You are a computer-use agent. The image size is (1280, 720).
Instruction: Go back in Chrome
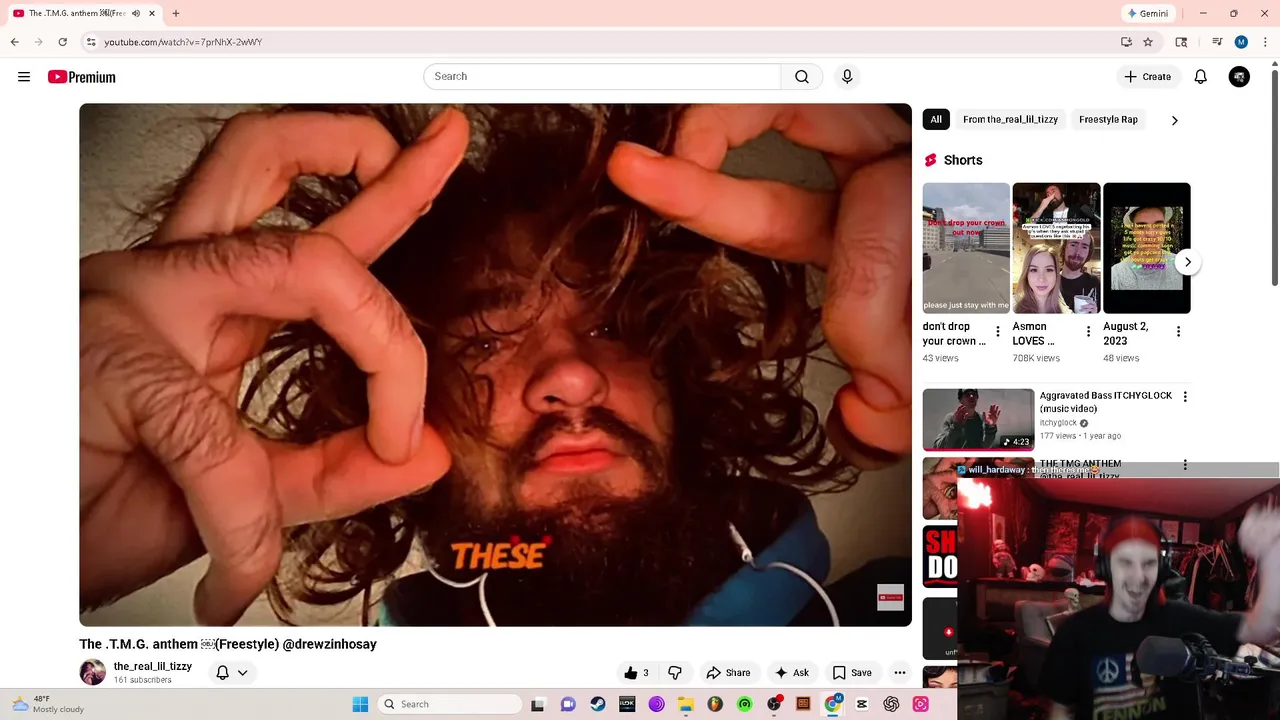coord(14,42)
